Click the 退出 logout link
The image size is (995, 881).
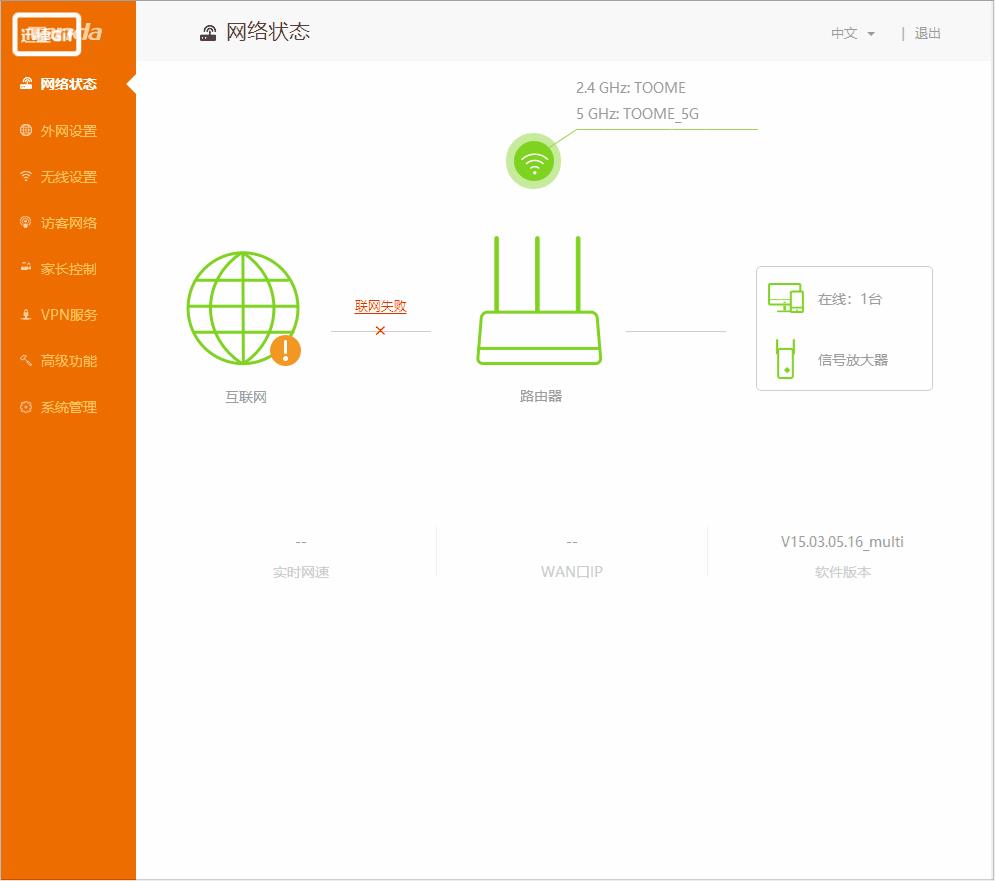pos(927,33)
